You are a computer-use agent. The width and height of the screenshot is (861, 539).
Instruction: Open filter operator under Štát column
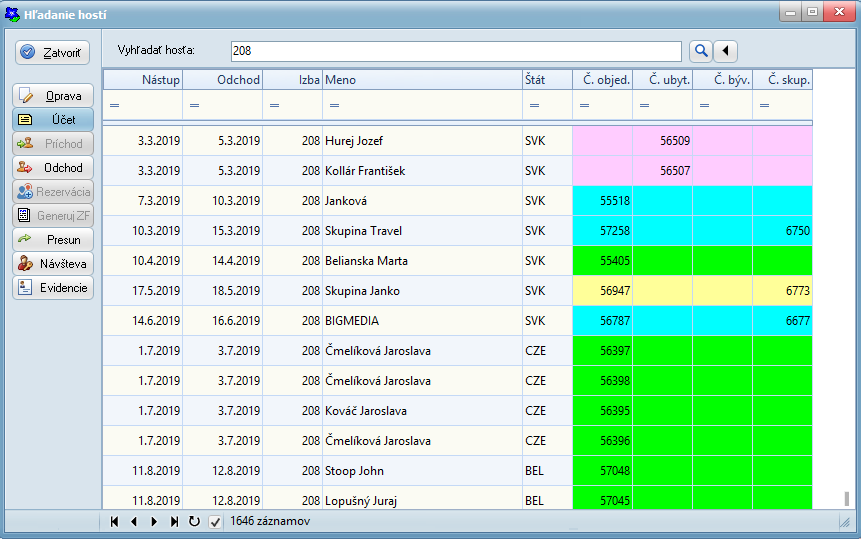(534, 105)
